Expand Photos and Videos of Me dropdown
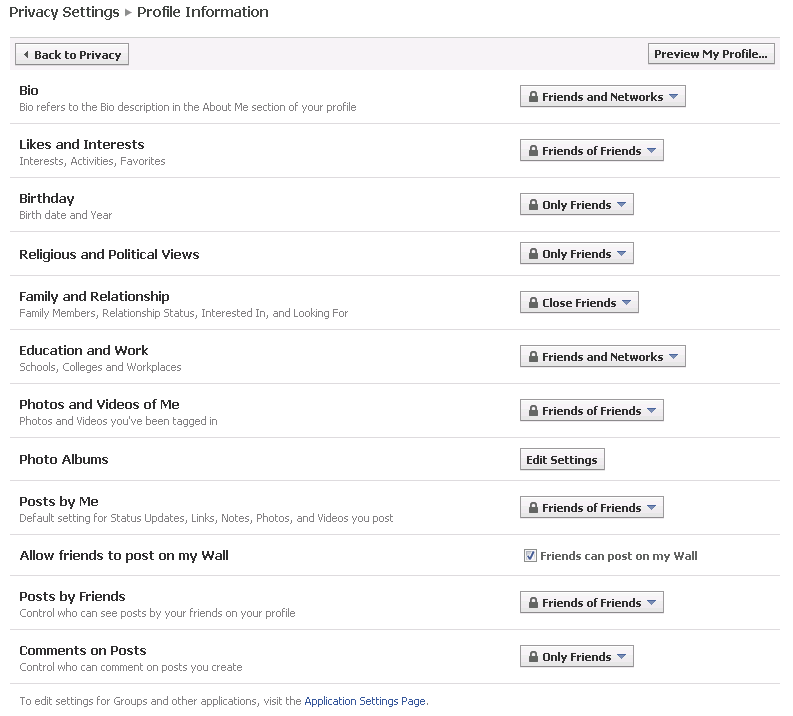The height and width of the screenshot is (716, 793). coord(592,411)
